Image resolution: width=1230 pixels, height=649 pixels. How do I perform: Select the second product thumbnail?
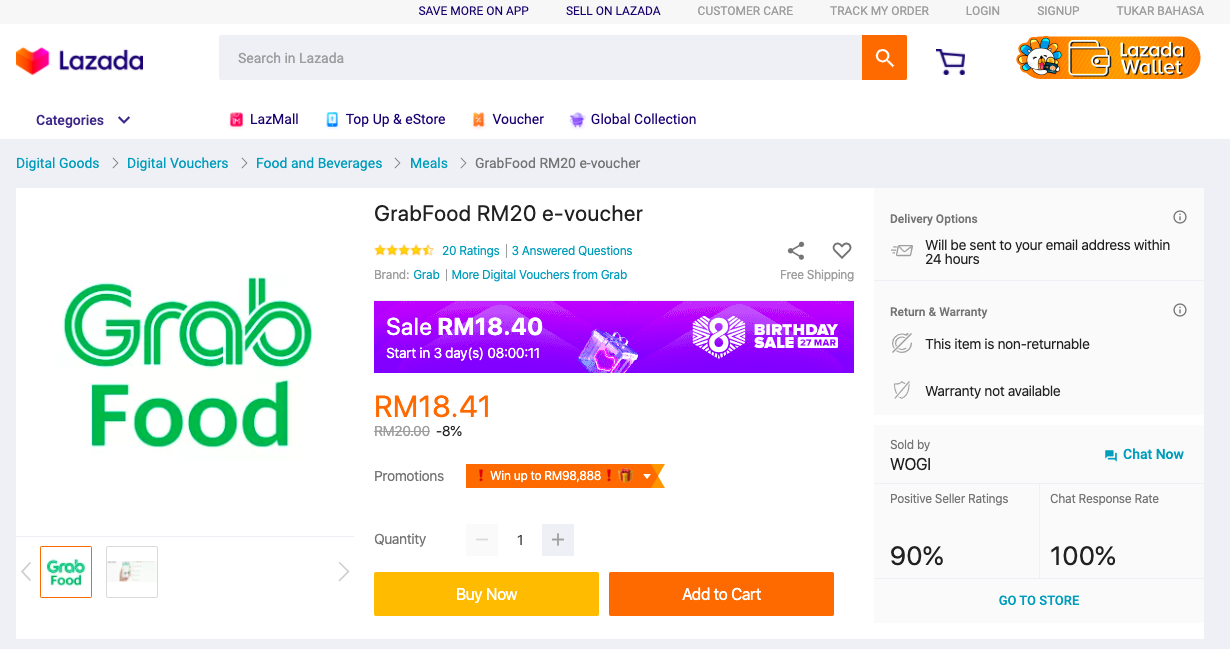132,572
